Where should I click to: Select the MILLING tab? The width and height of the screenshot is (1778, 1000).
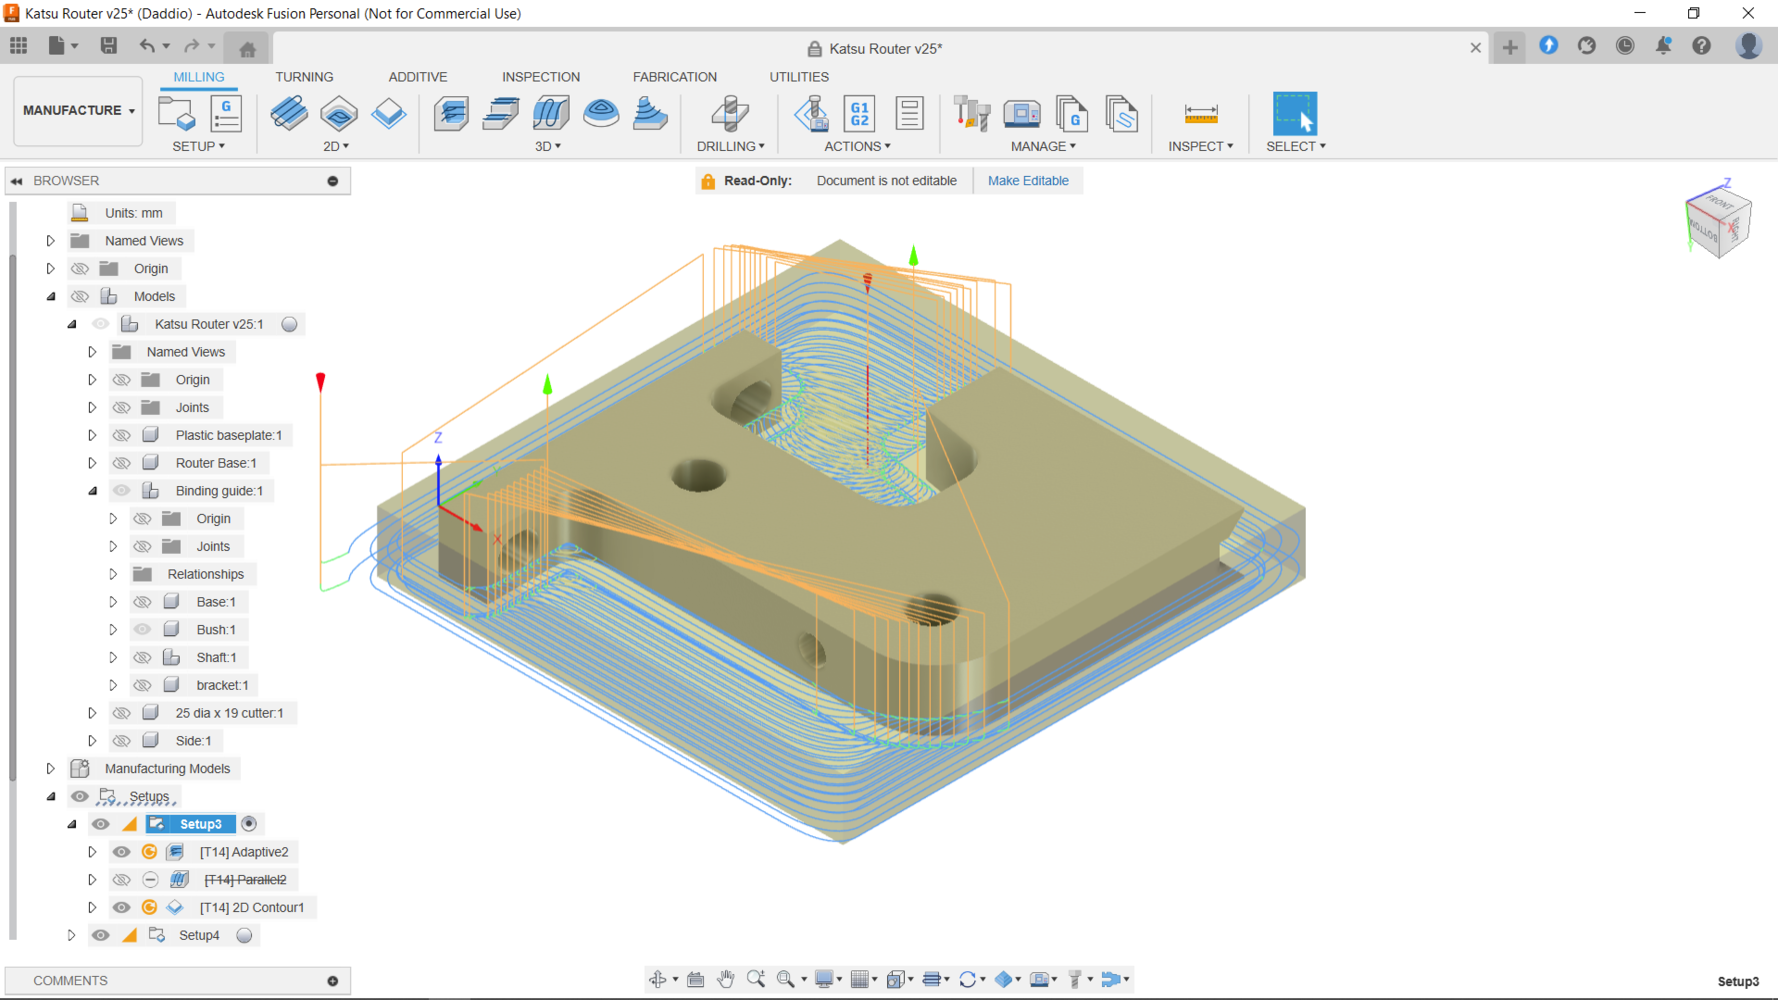(x=198, y=77)
